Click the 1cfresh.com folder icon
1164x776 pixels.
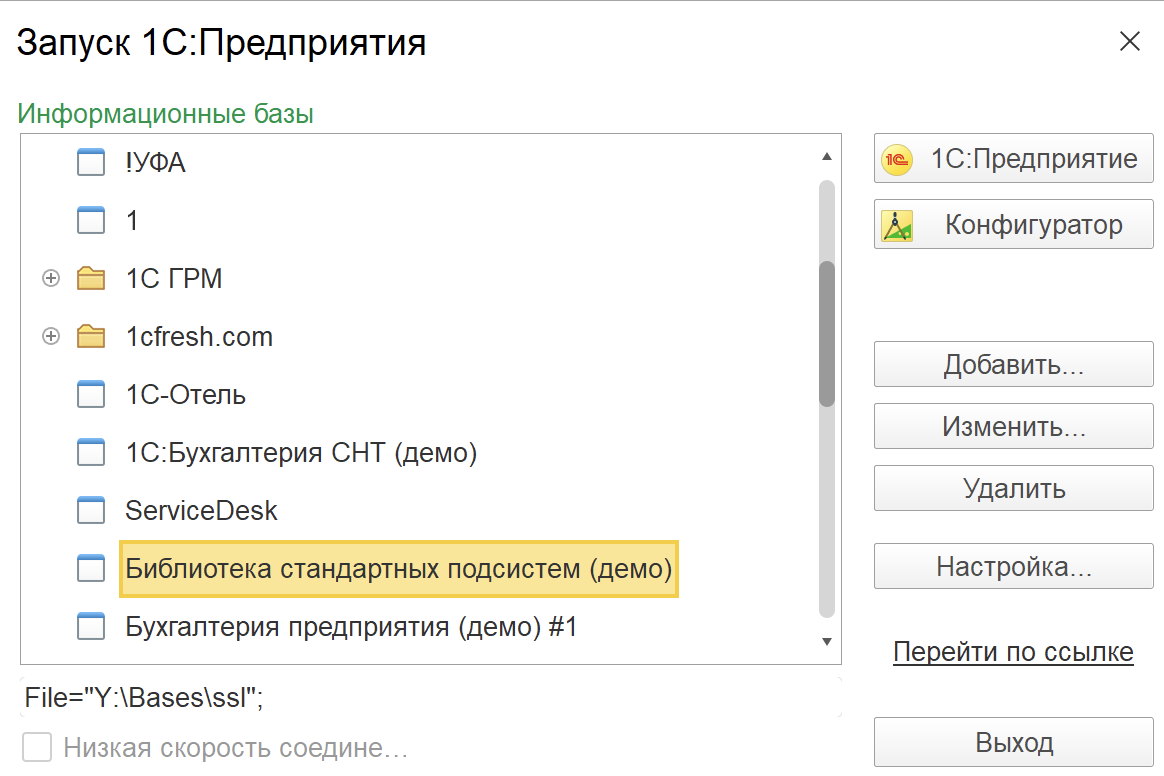pos(91,337)
